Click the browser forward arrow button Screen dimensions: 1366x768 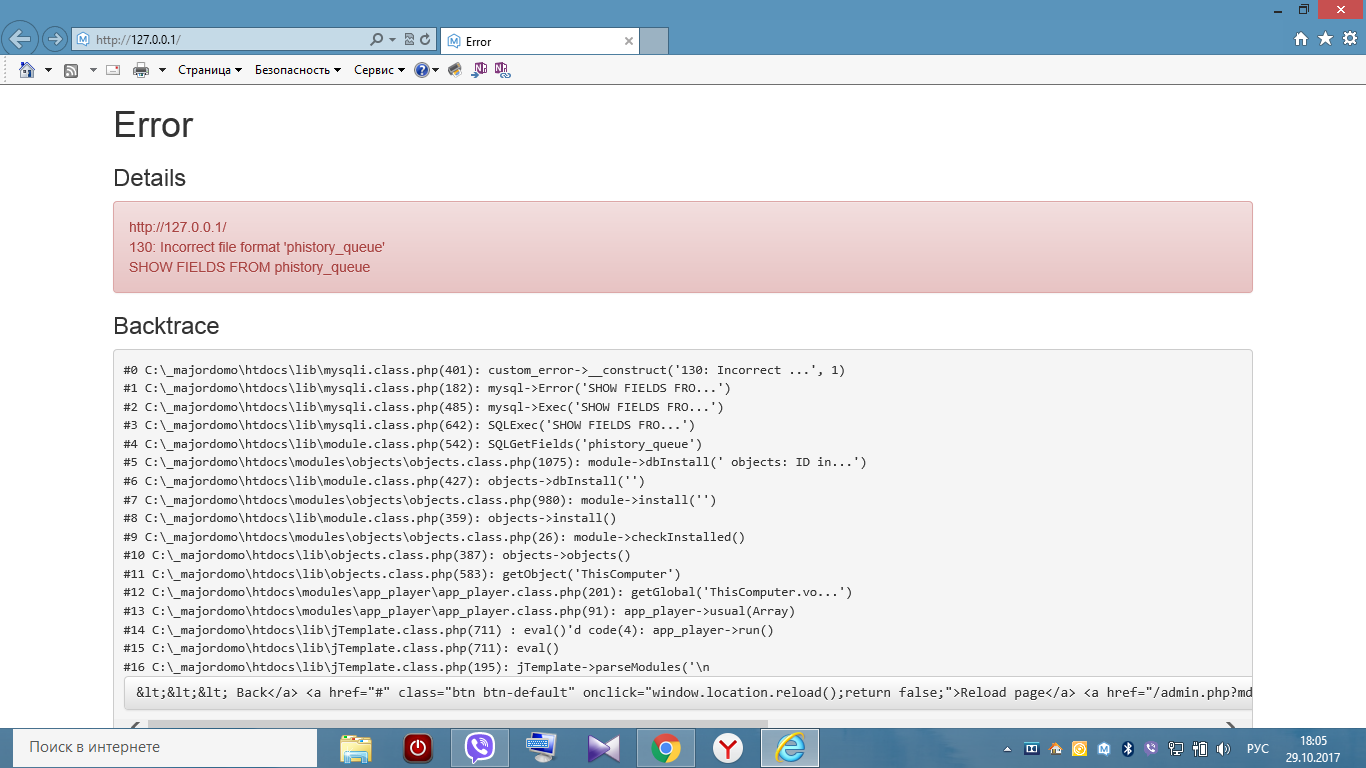pyautogui.click(x=55, y=39)
